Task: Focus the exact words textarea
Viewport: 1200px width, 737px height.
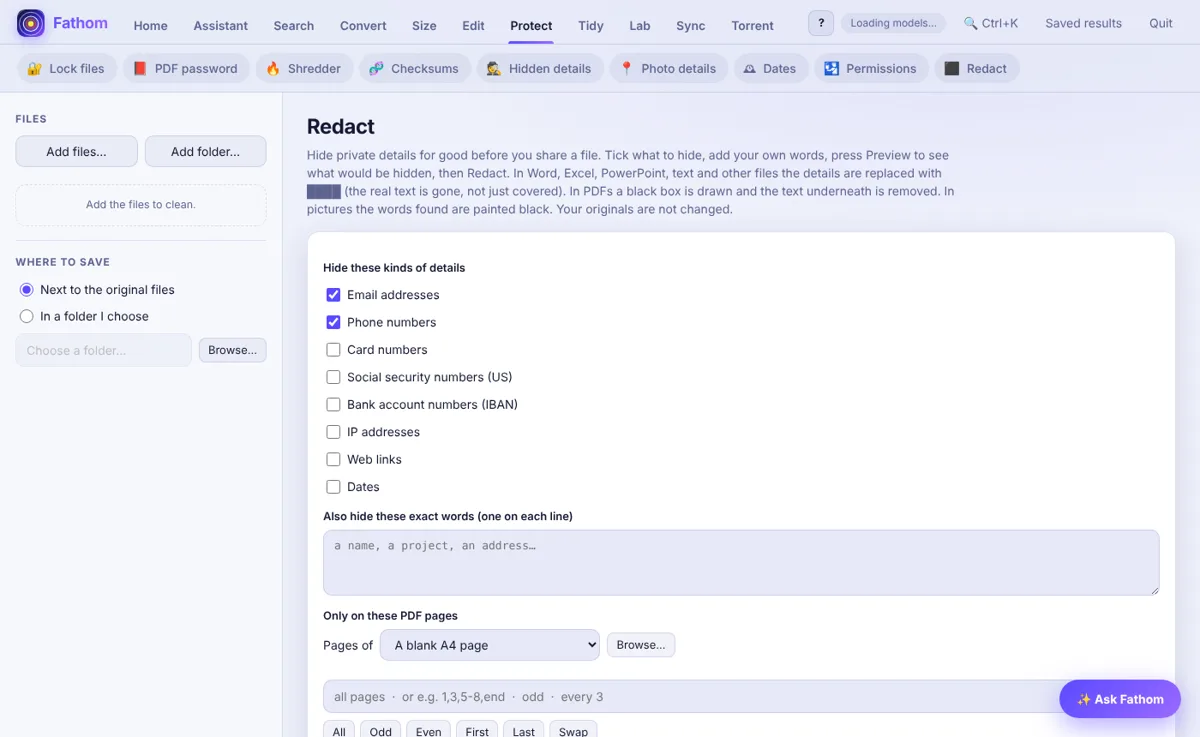Action: pyautogui.click(x=741, y=563)
